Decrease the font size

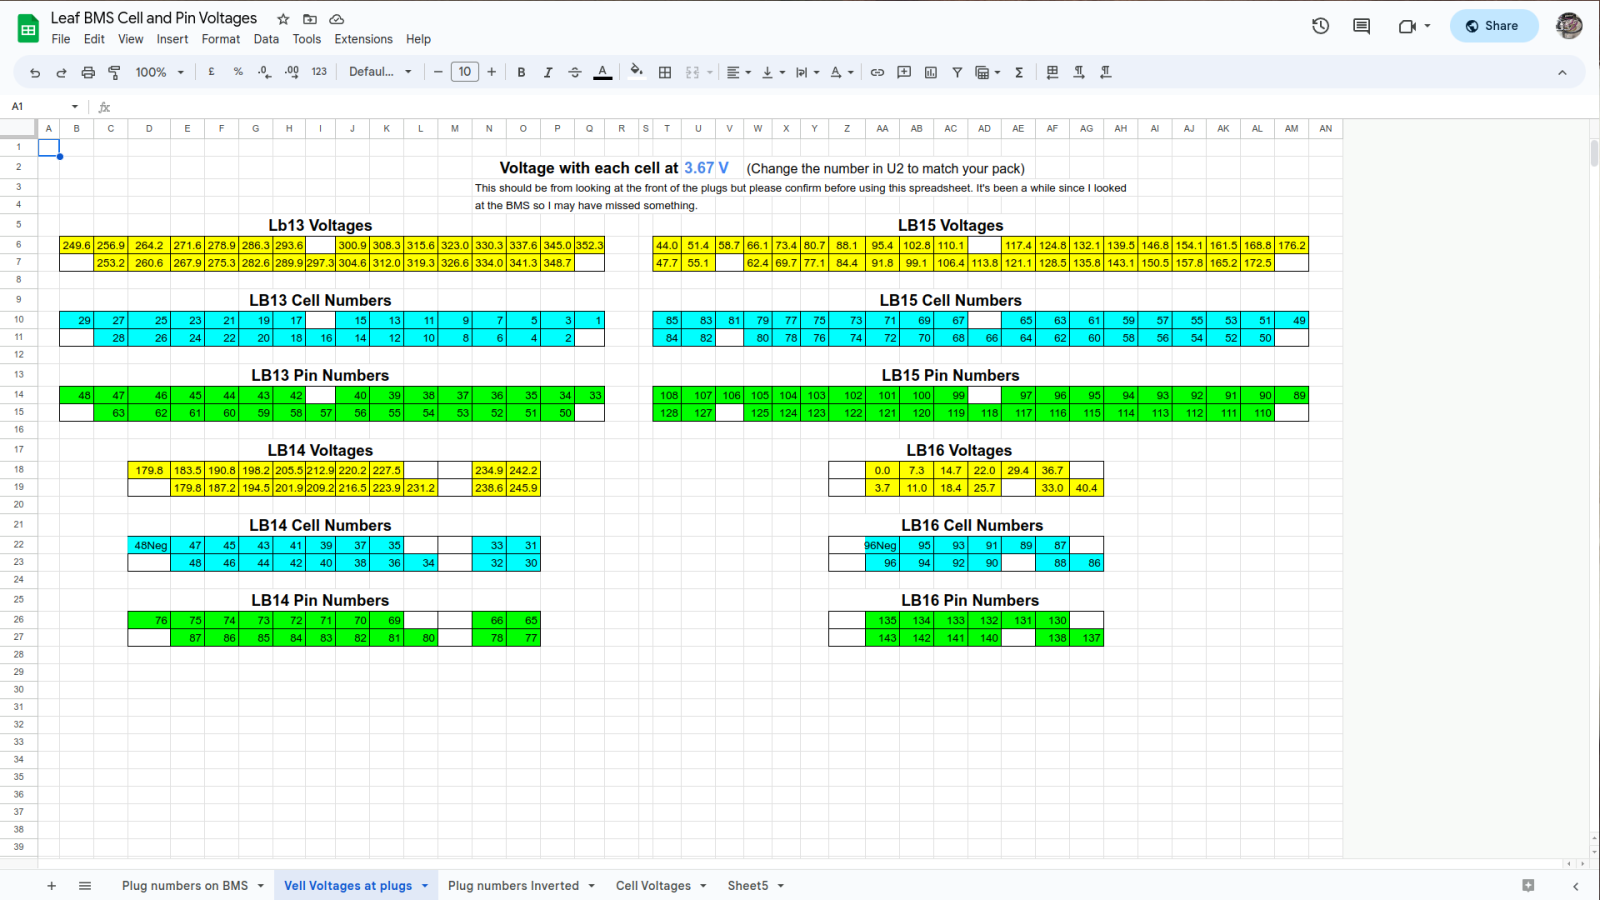coord(438,72)
